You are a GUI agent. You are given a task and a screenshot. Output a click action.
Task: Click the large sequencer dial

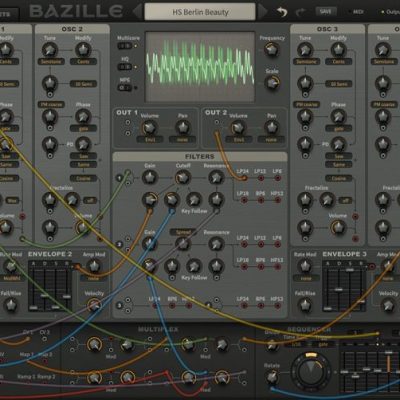[x=311, y=371]
